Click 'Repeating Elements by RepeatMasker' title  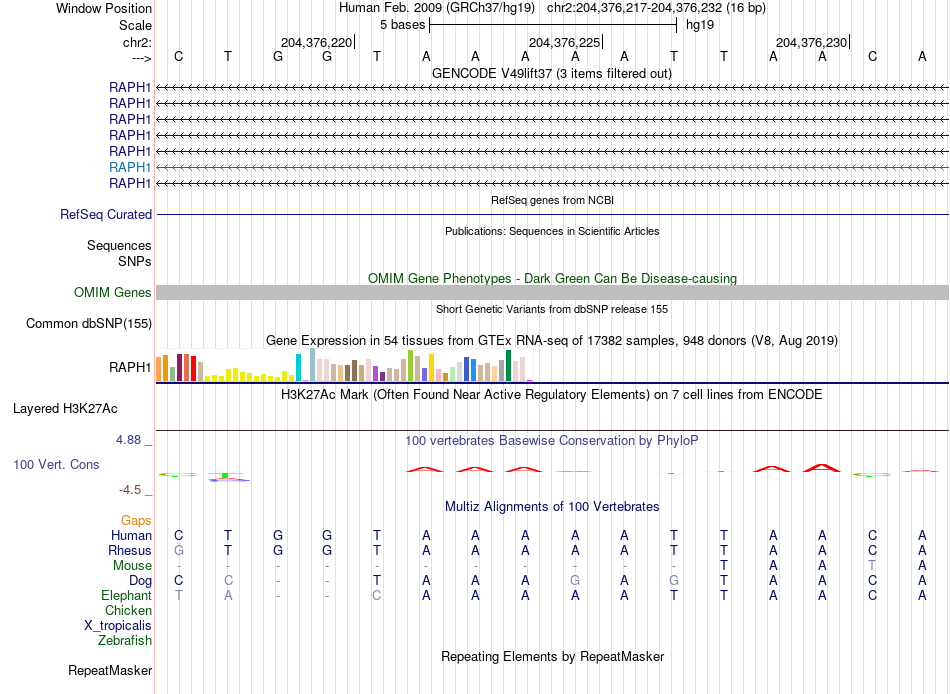click(x=553, y=657)
